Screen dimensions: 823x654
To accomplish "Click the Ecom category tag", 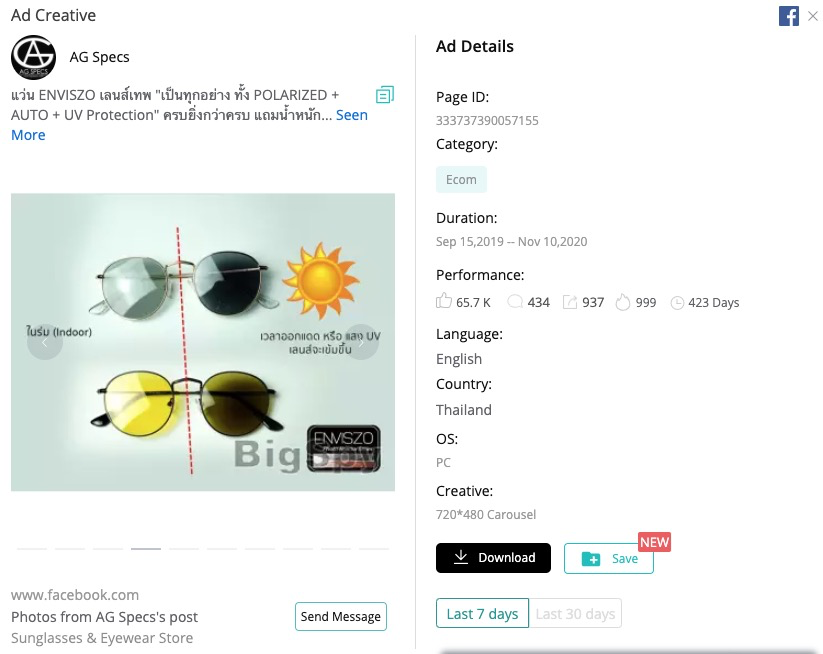I will [461, 179].
